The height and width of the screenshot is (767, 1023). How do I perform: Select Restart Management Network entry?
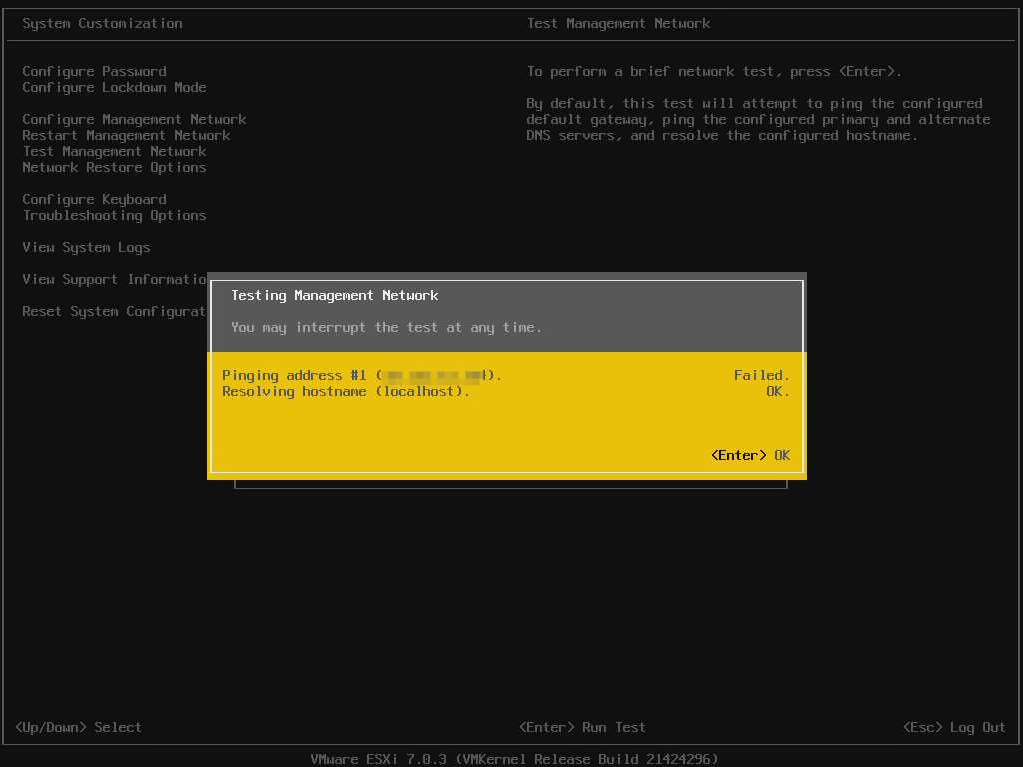point(126,135)
